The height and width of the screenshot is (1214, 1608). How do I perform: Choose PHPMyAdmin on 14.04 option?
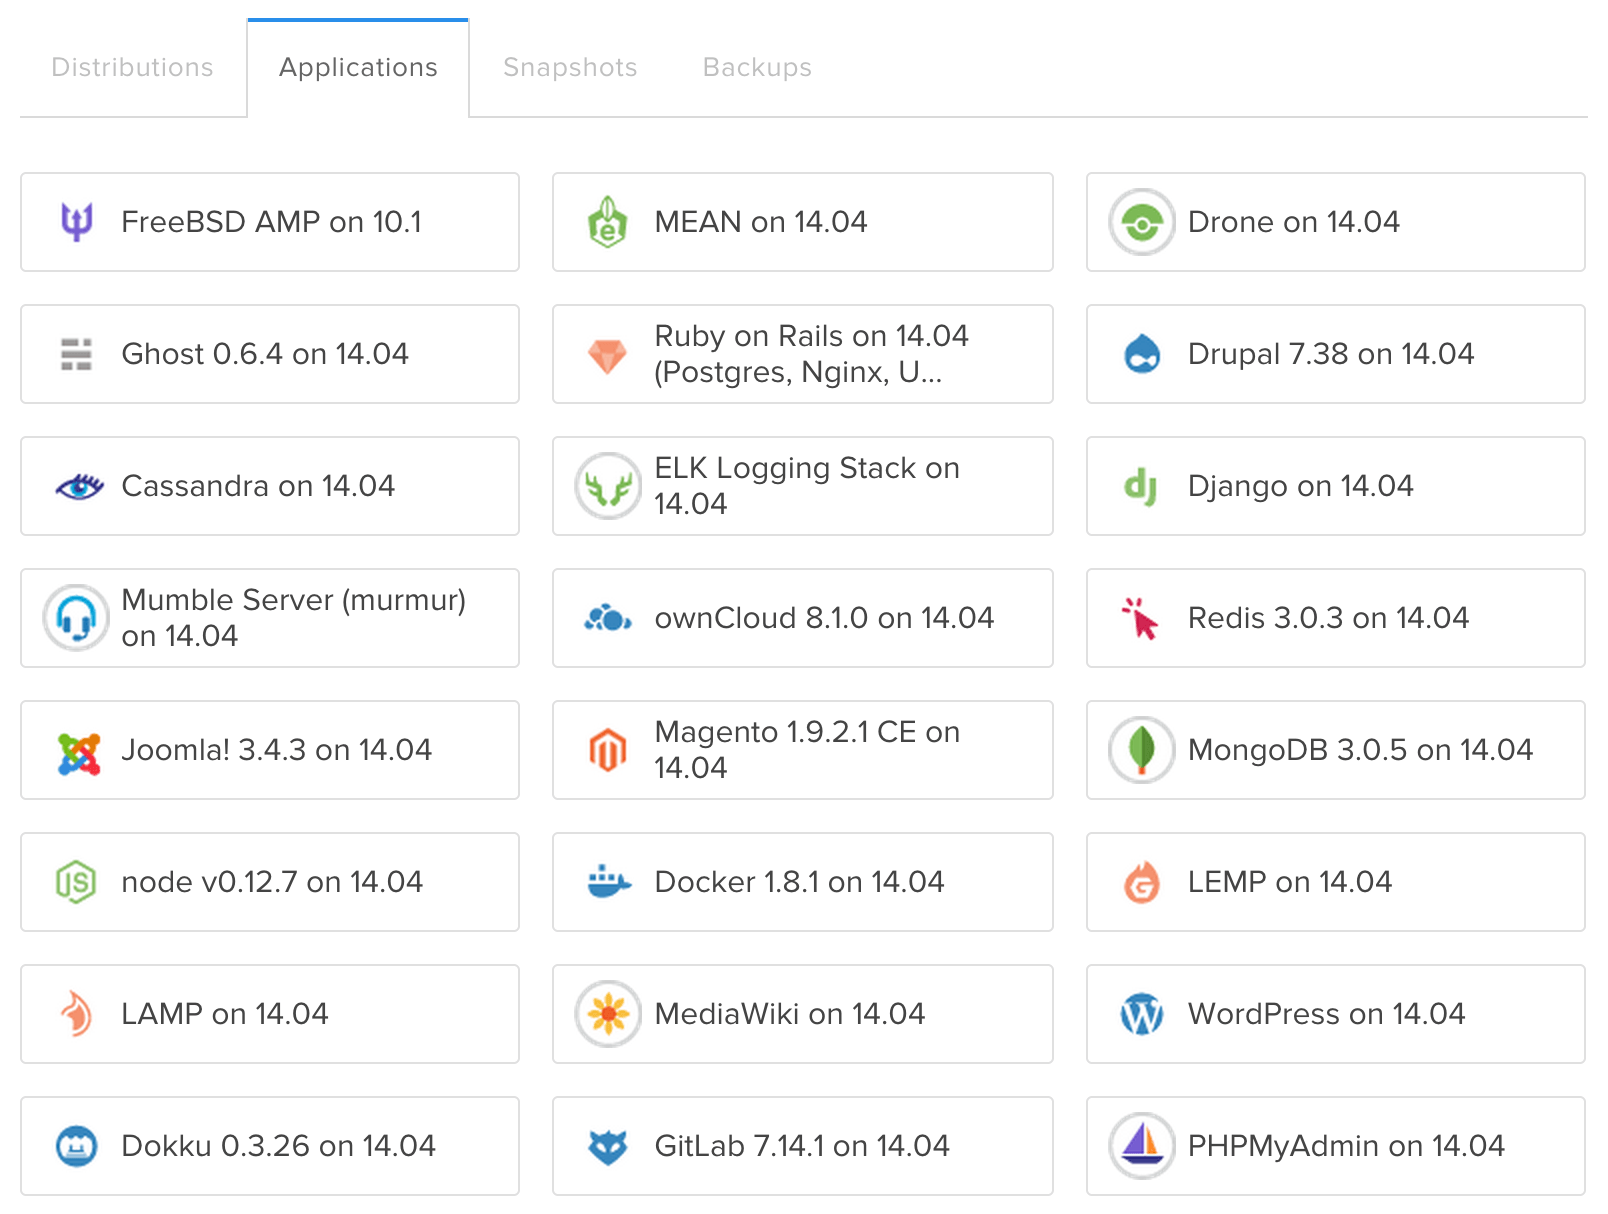click(1336, 1146)
